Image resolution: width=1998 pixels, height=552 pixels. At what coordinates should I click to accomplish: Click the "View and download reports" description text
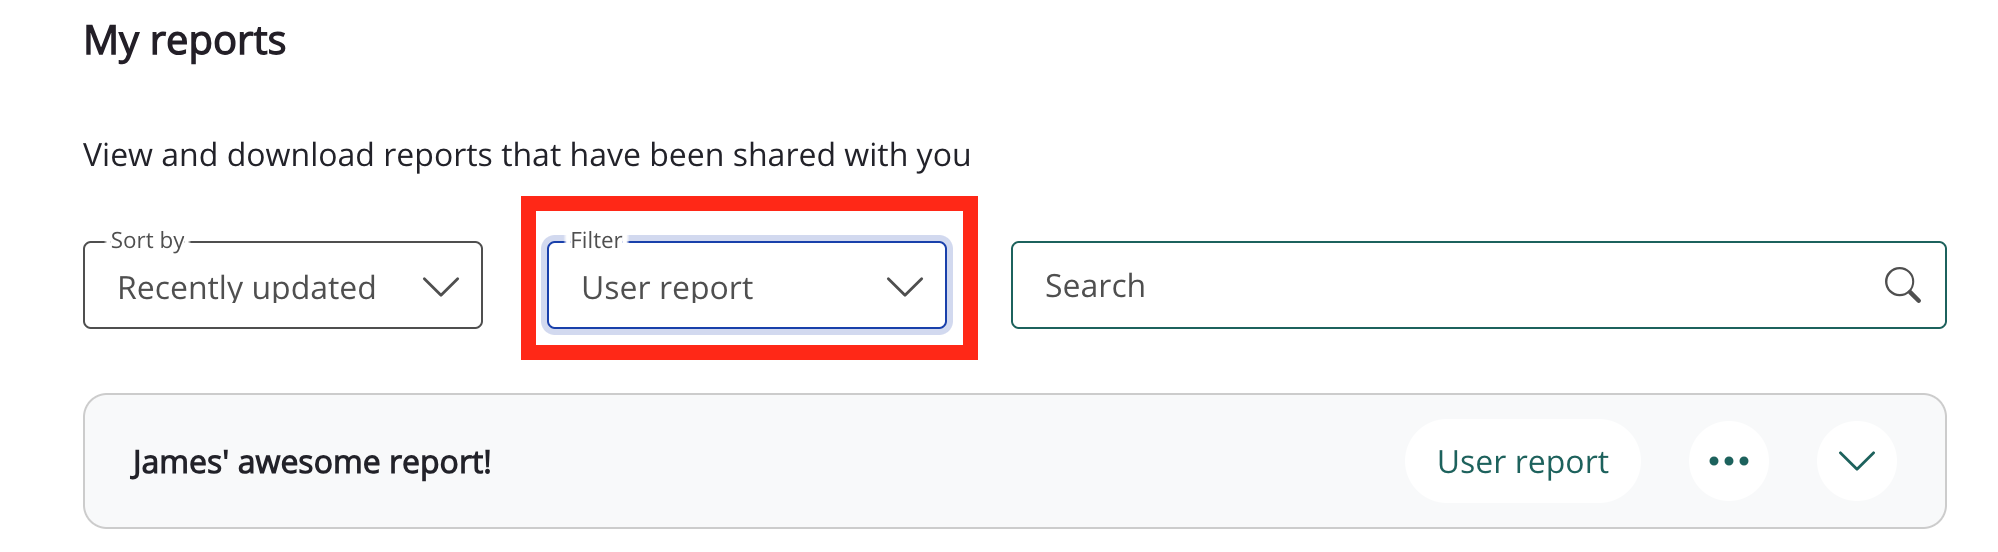pos(526,155)
